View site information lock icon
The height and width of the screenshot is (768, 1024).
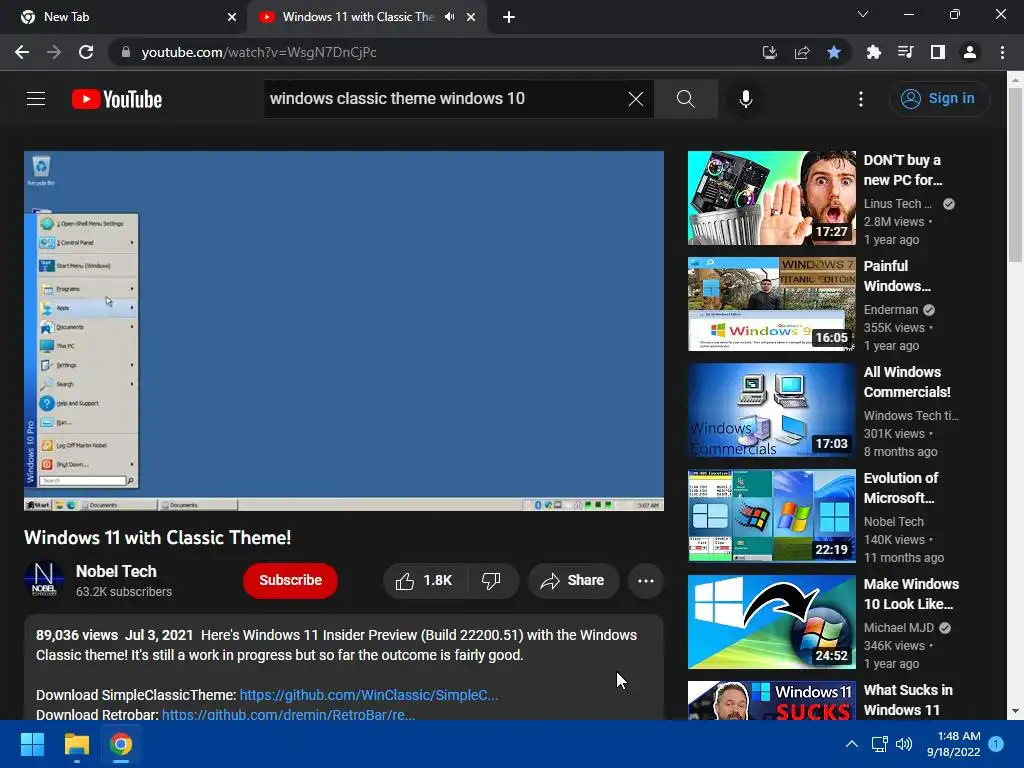(126, 52)
